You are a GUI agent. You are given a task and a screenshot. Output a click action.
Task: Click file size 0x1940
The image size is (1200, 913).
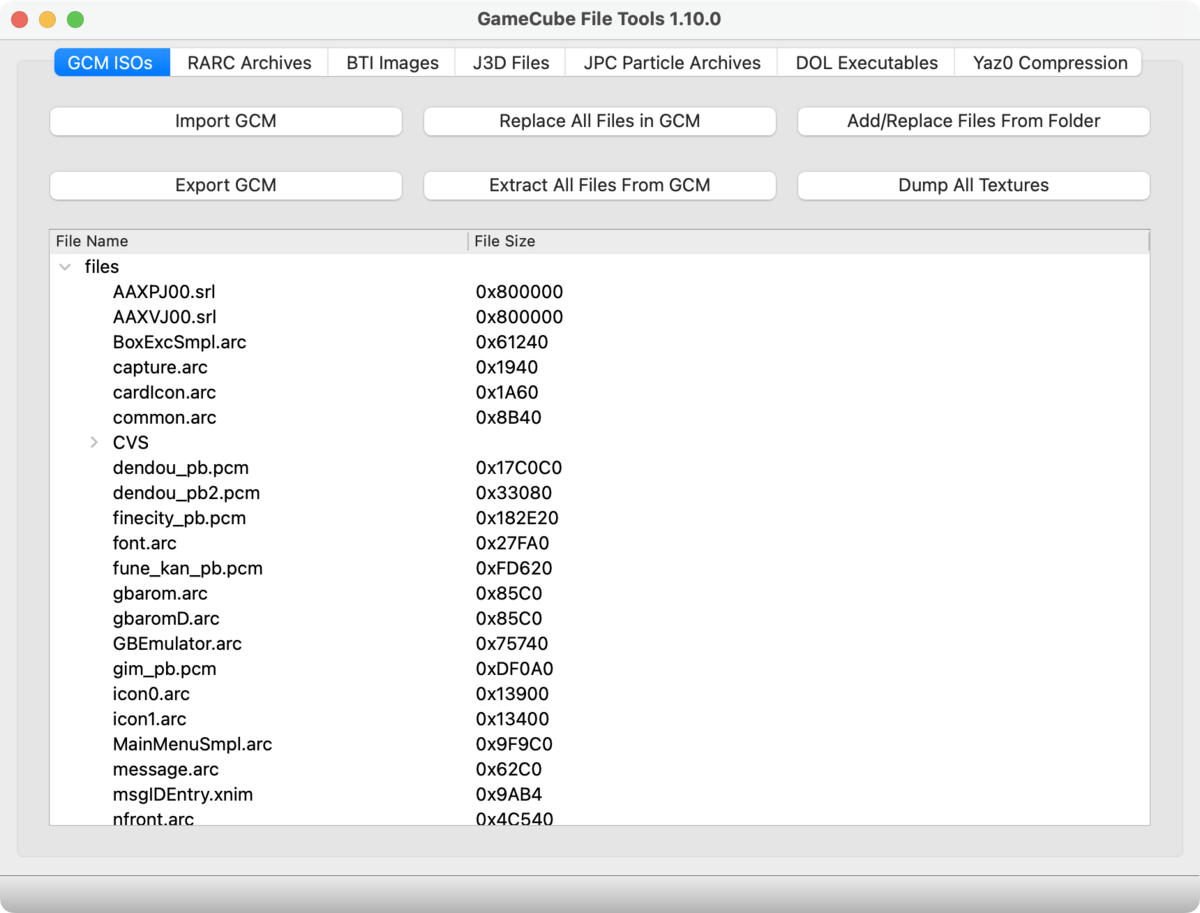[507, 367]
